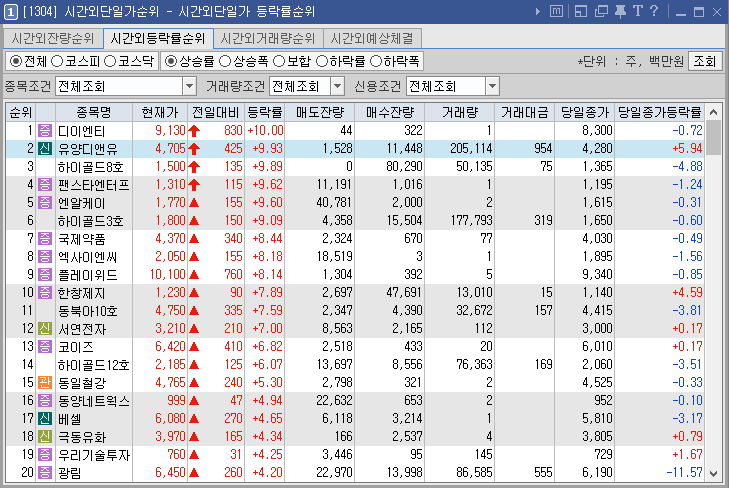Sort by the 등락률 column header
Image resolution: width=729 pixels, height=488 pixels.
point(265,112)
